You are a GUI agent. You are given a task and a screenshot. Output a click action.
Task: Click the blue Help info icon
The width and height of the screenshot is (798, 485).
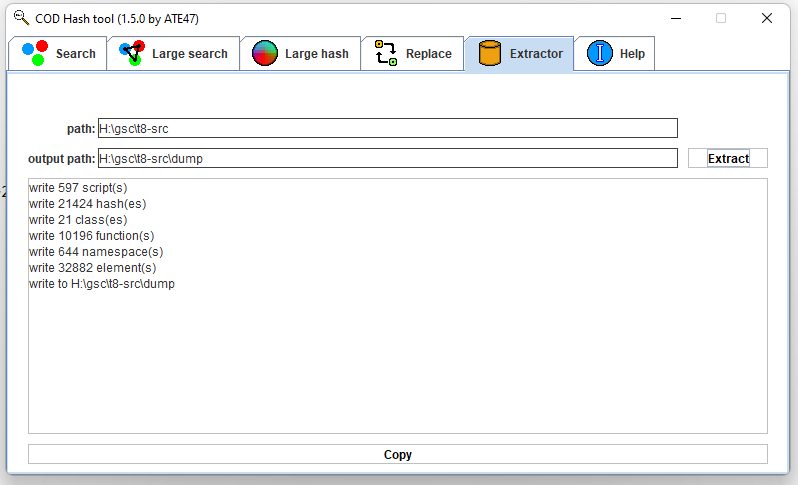tap(600, 53)
